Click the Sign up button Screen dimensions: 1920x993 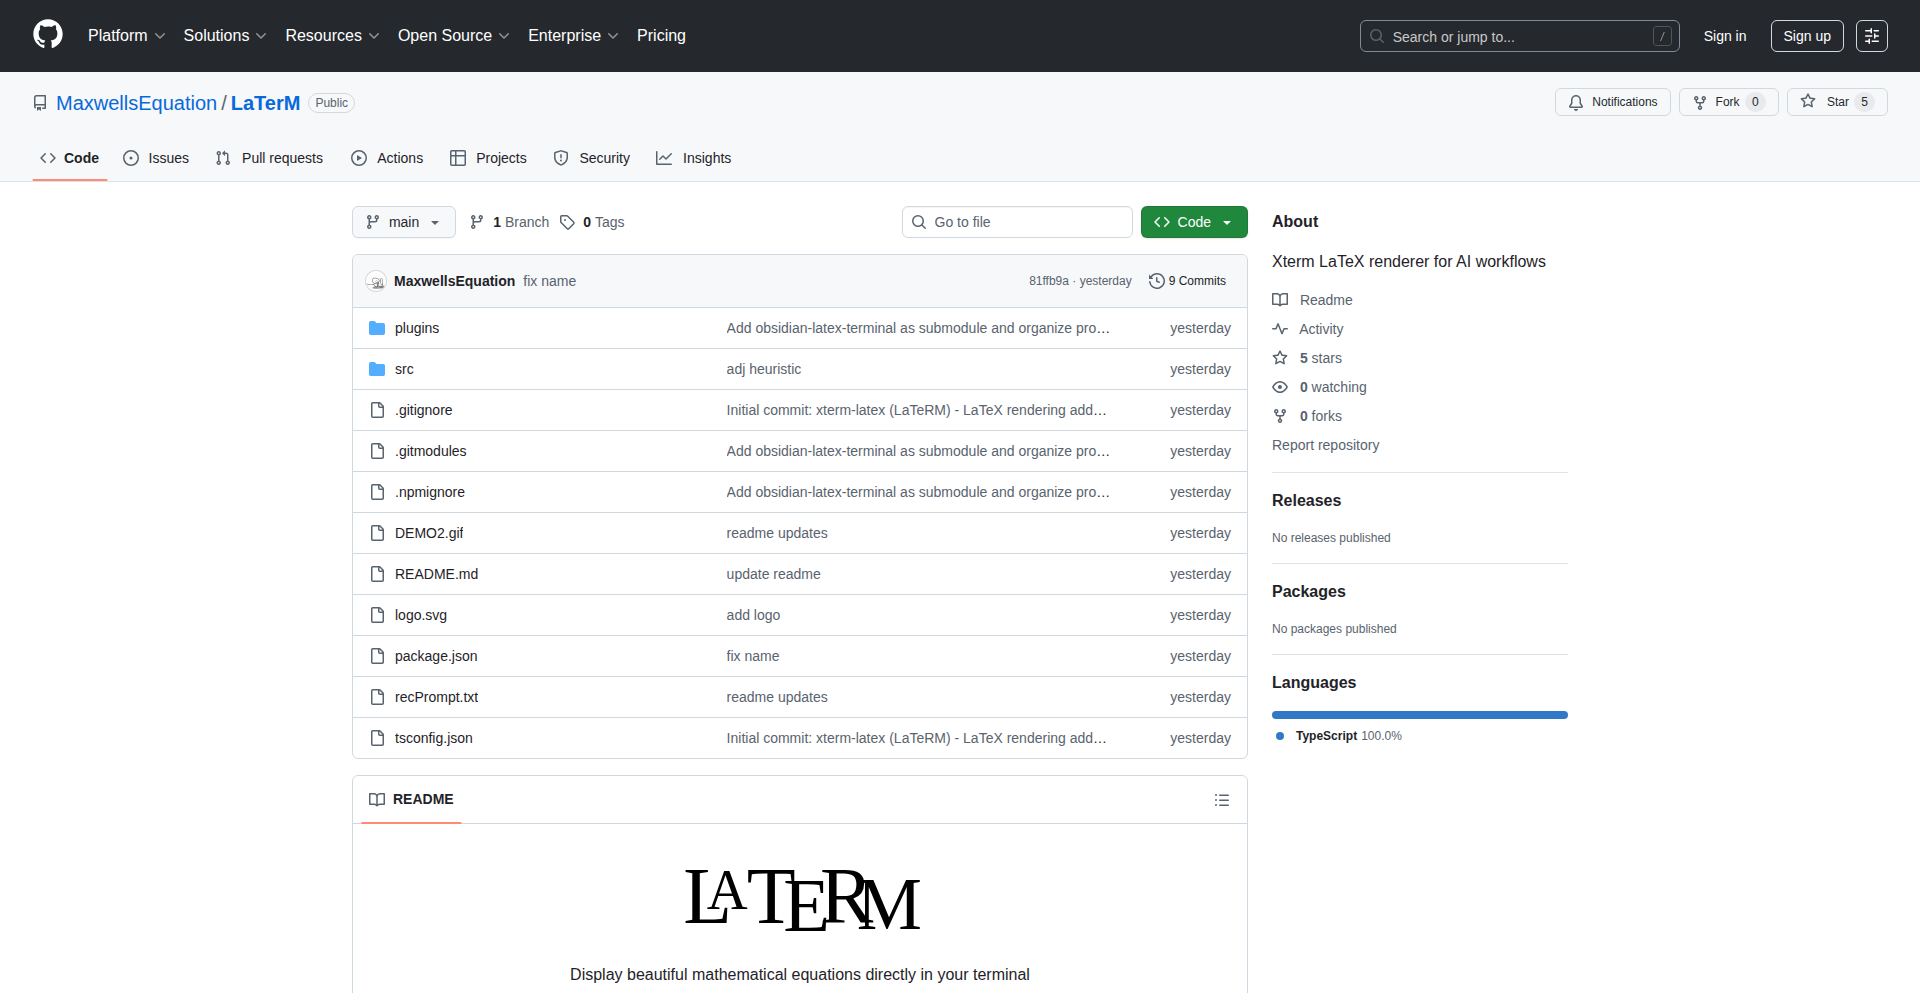tap(1807, 36)
